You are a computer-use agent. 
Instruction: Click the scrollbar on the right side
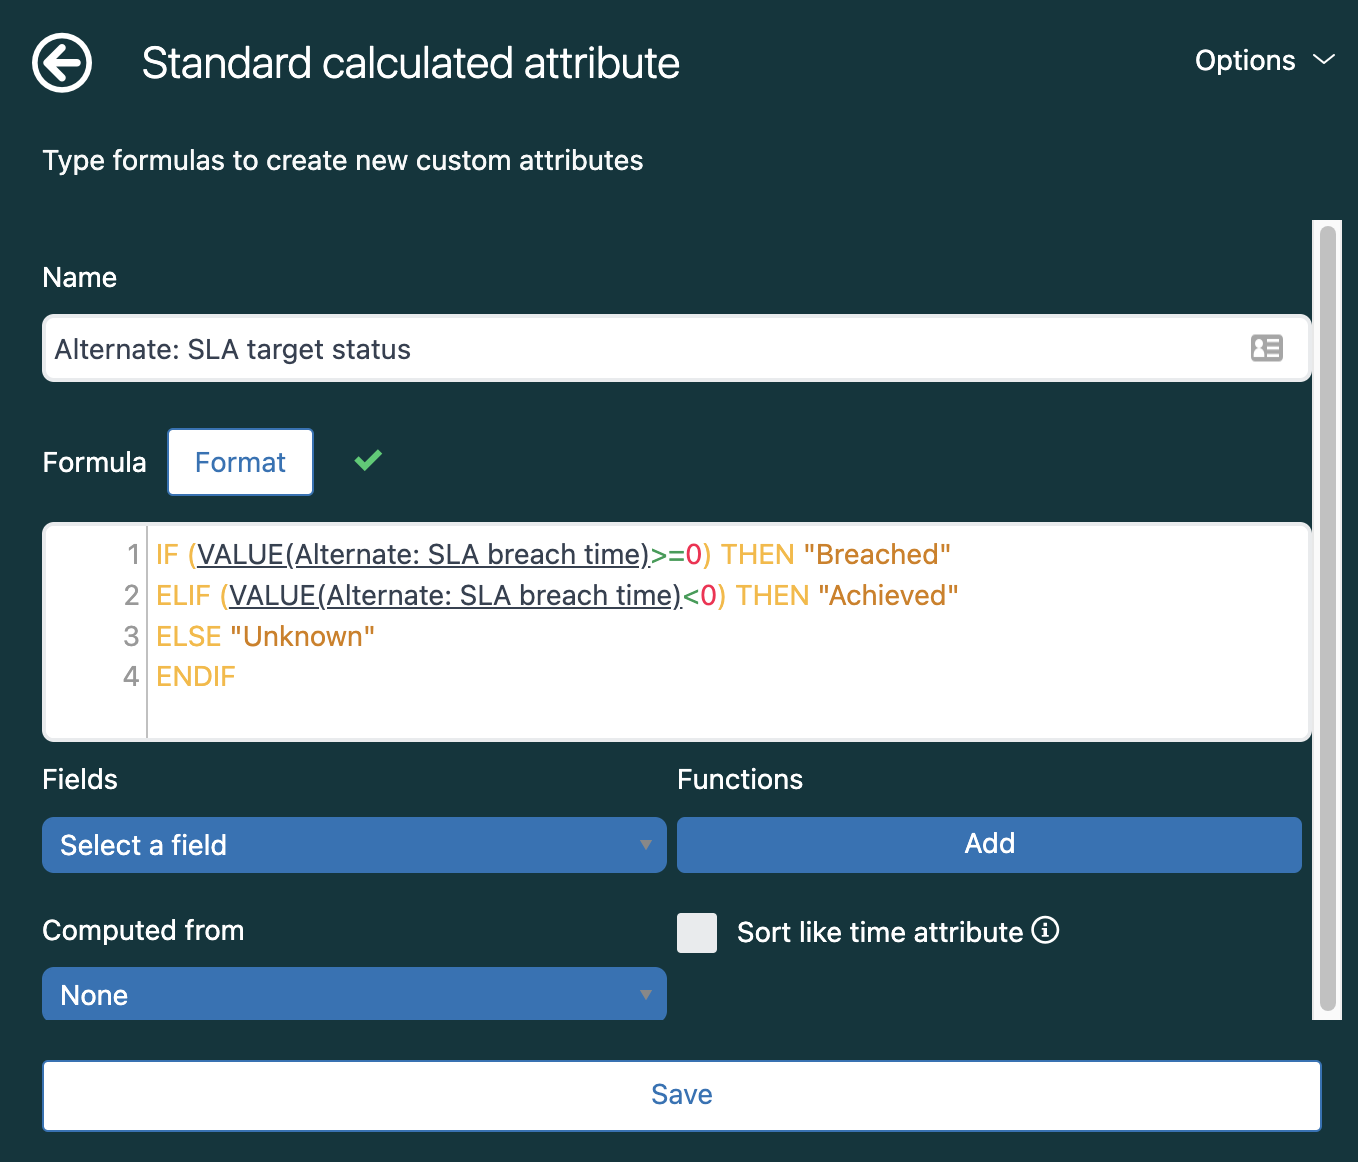point(1327,618)
